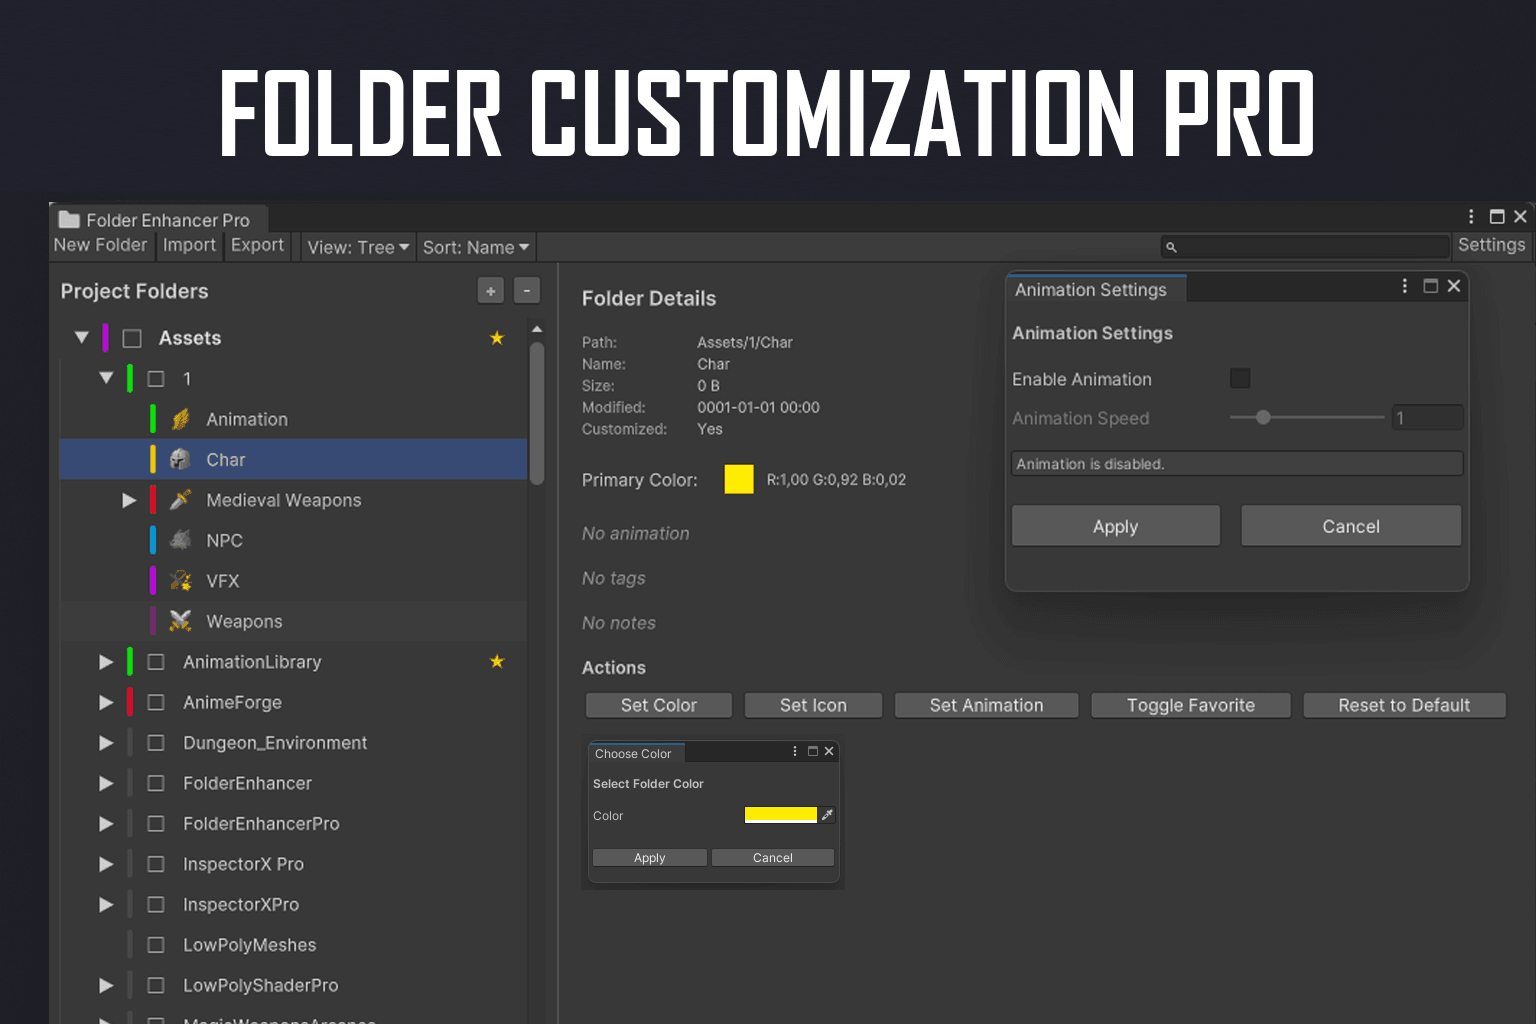This screenshot has height=1024, width=1536.
Task: Click the Char folder helmet icon
Action: (179, 459)
